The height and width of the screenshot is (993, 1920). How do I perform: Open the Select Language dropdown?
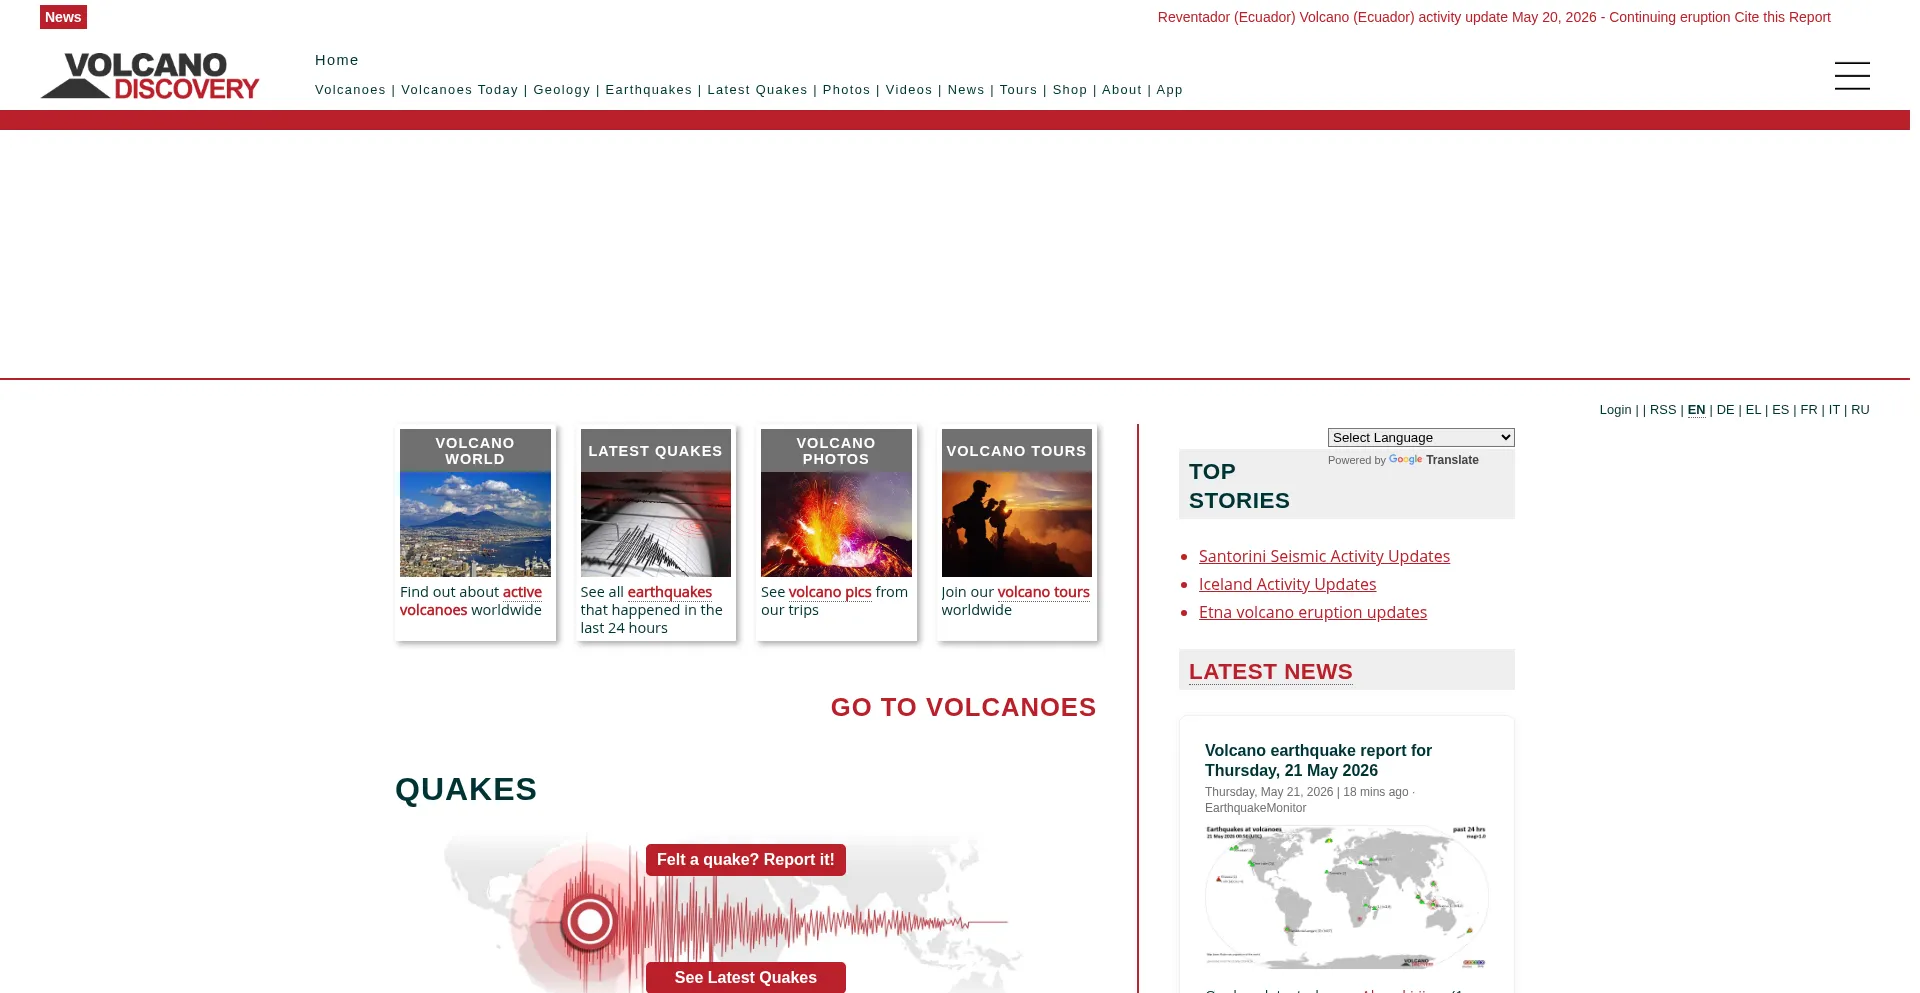point(1421,437)
